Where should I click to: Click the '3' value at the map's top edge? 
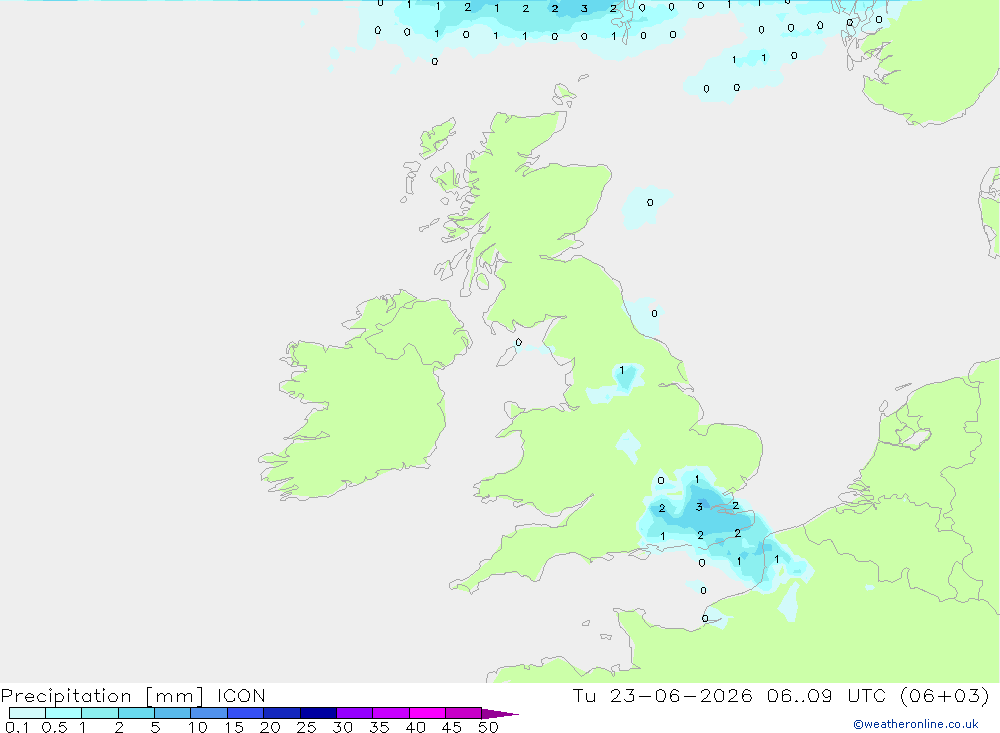click(x=584, y=9)
